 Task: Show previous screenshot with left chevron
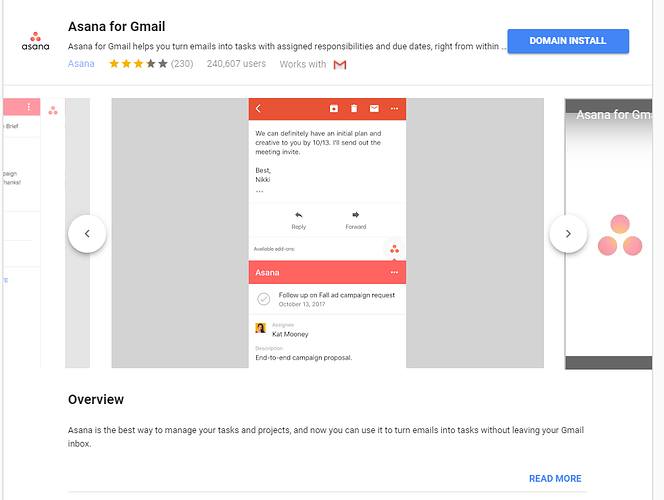point(87,234)
